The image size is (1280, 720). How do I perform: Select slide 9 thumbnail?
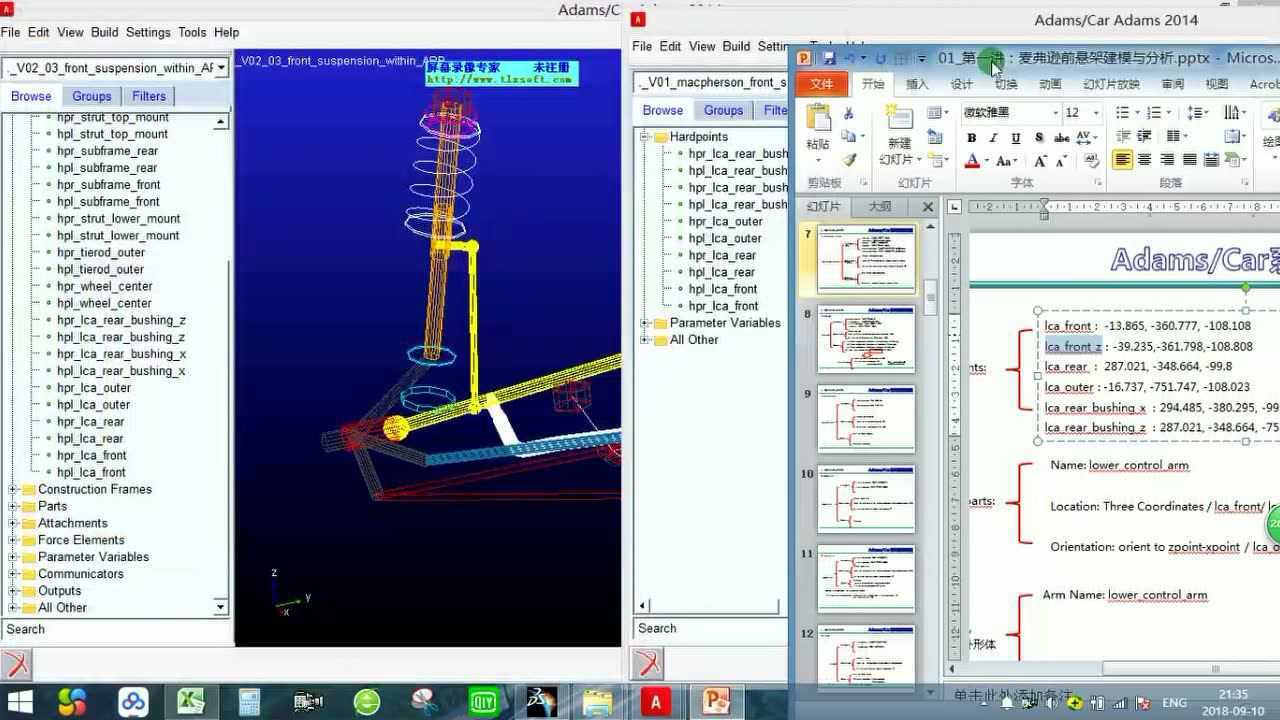(x=866, y=419)
